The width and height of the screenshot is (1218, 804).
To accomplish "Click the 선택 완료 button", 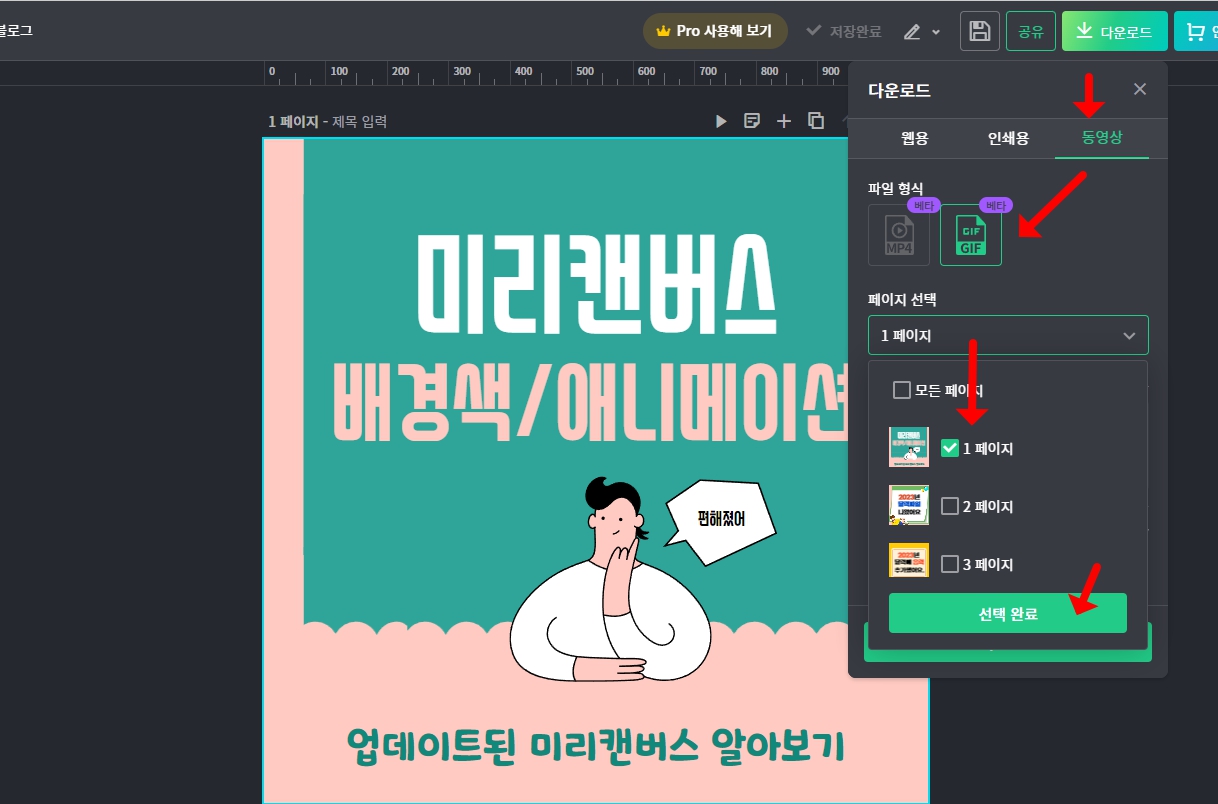I will [1008, 613].
